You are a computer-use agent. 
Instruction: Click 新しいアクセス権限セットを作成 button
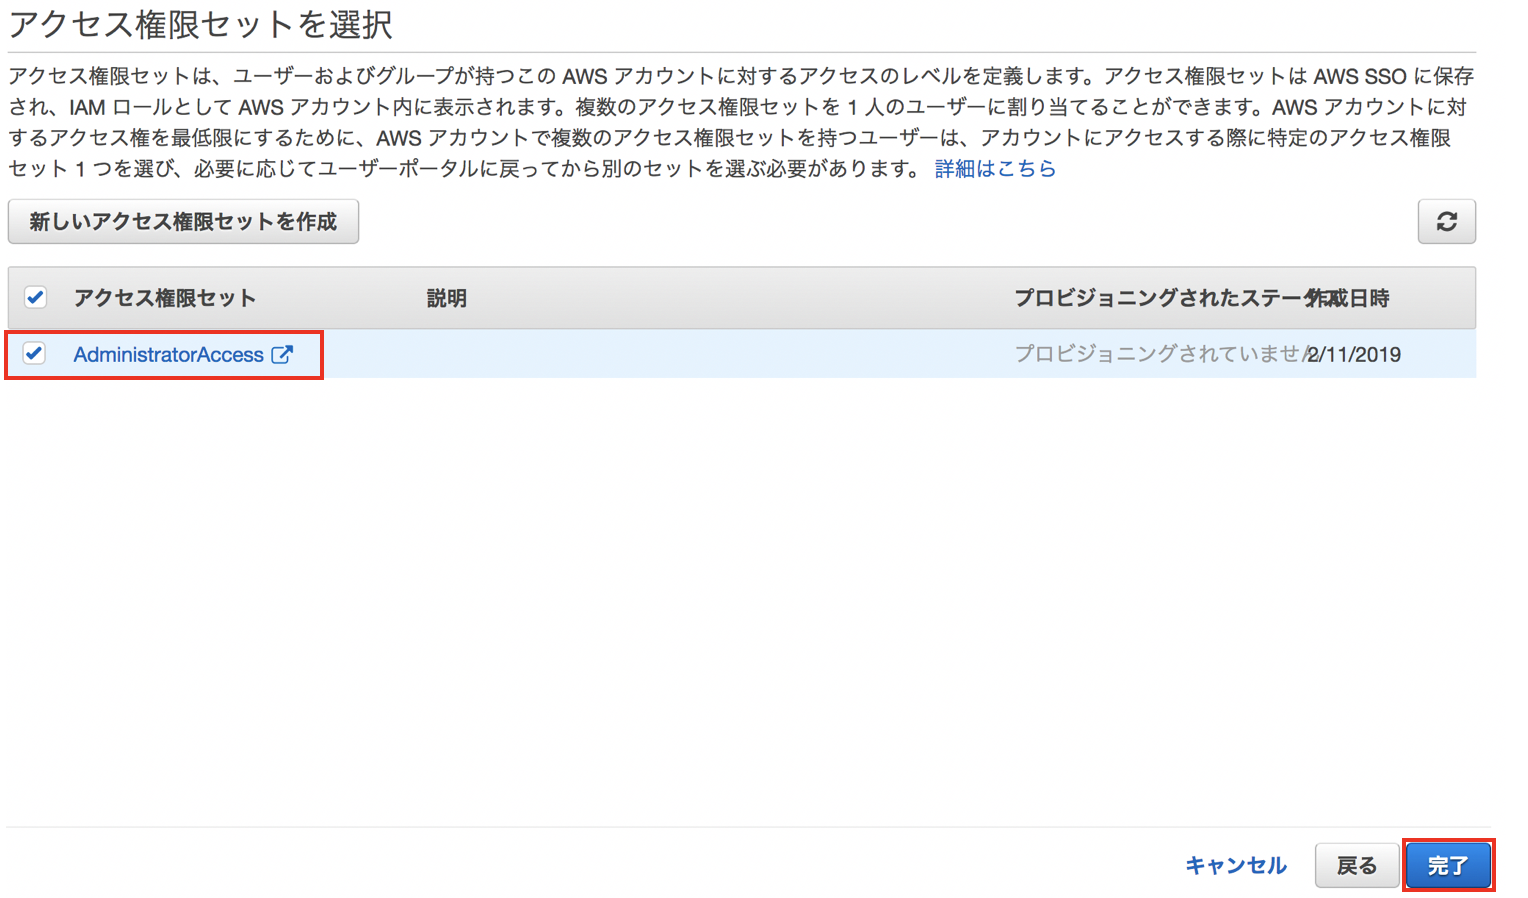(183, 222)
